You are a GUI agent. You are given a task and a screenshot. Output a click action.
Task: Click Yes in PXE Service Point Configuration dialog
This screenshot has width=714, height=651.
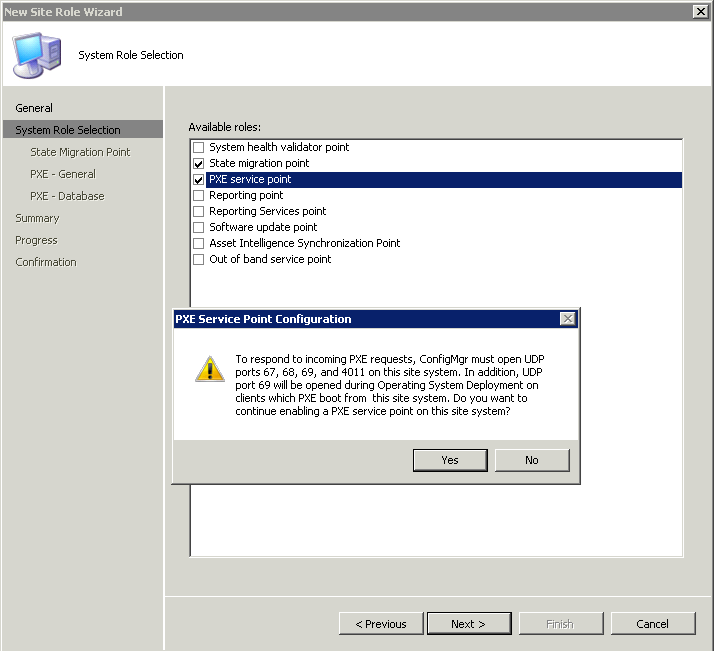(450, 460)
